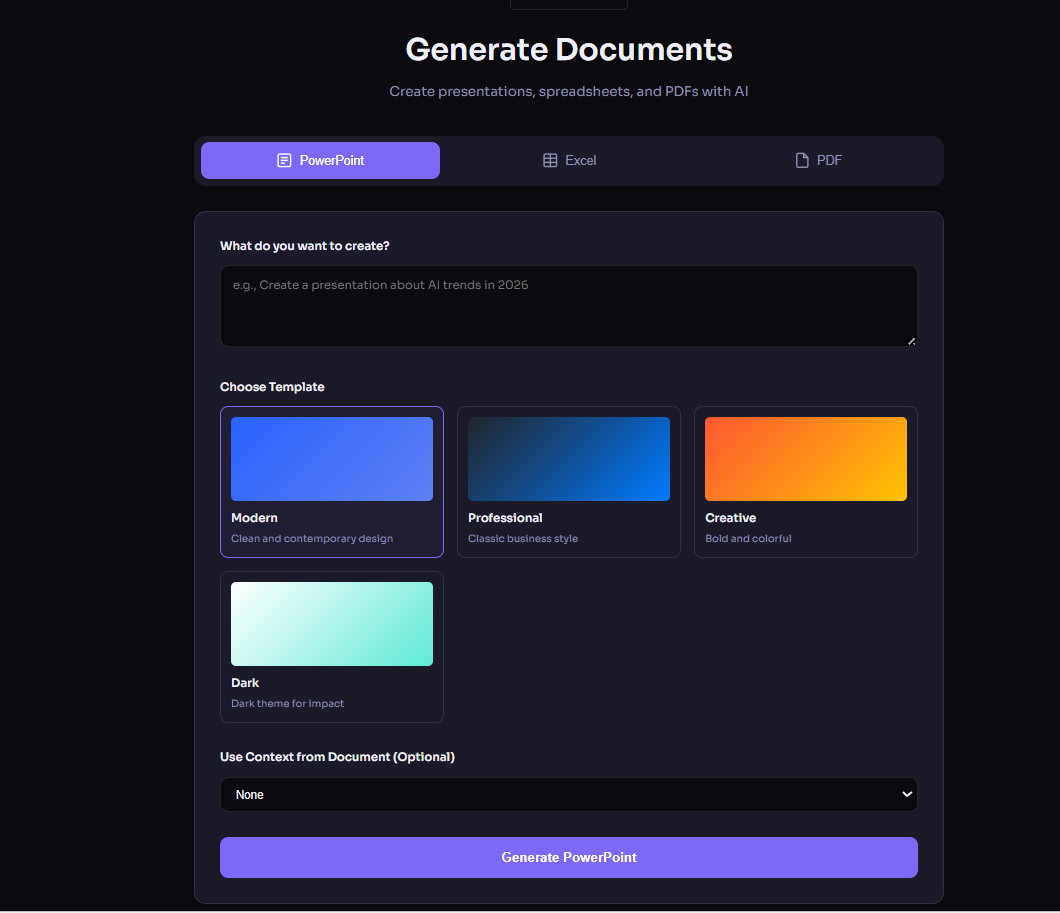Click the Modern blue gradient preview
1060x913 pixels.
tap(332, 459)
